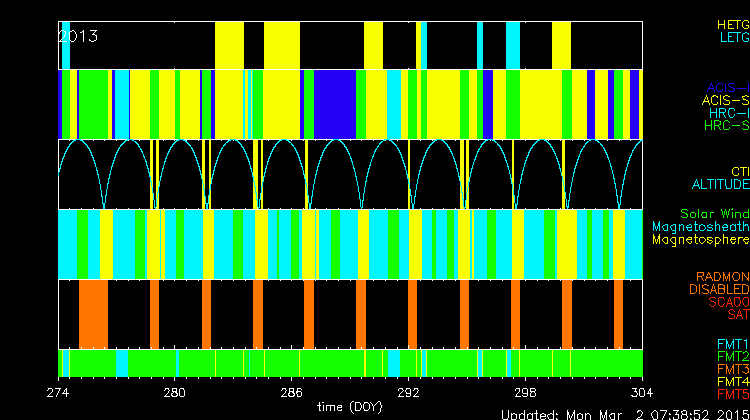
Task: Click the ACIS-S legend label
Action: point(725,100)
